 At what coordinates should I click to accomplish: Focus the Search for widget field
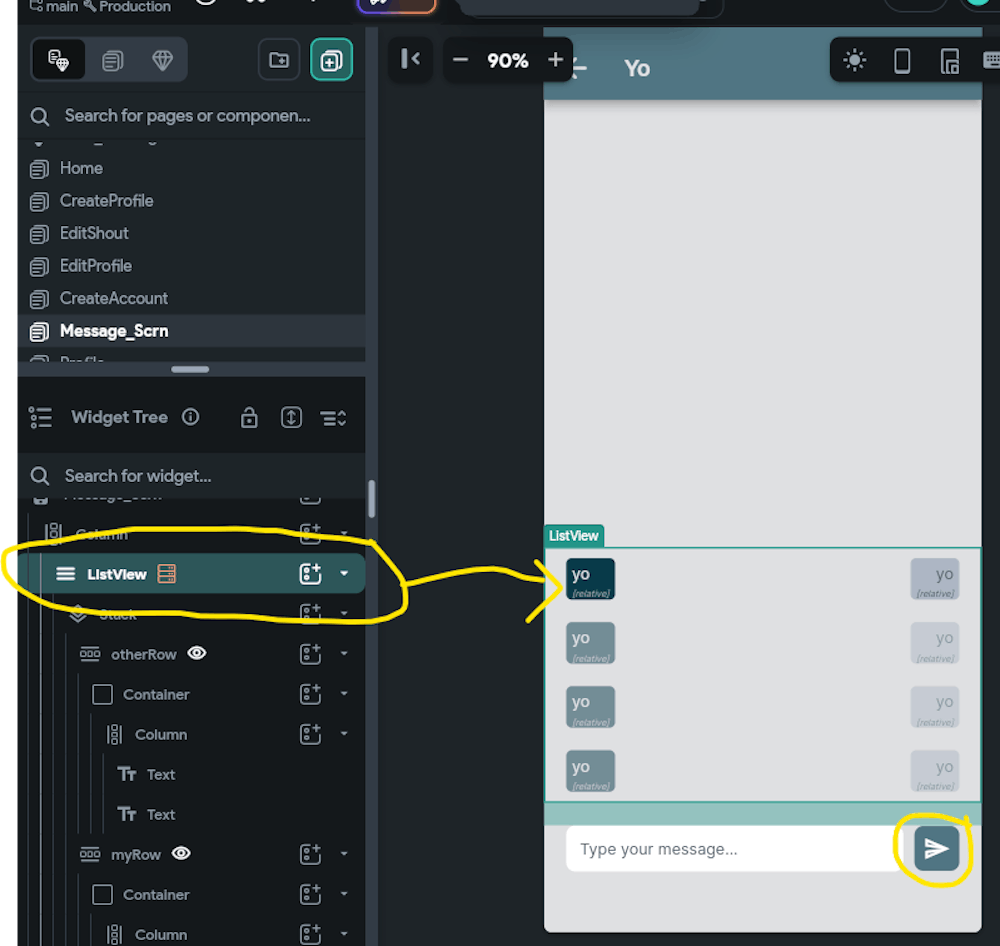coord(191,476)
